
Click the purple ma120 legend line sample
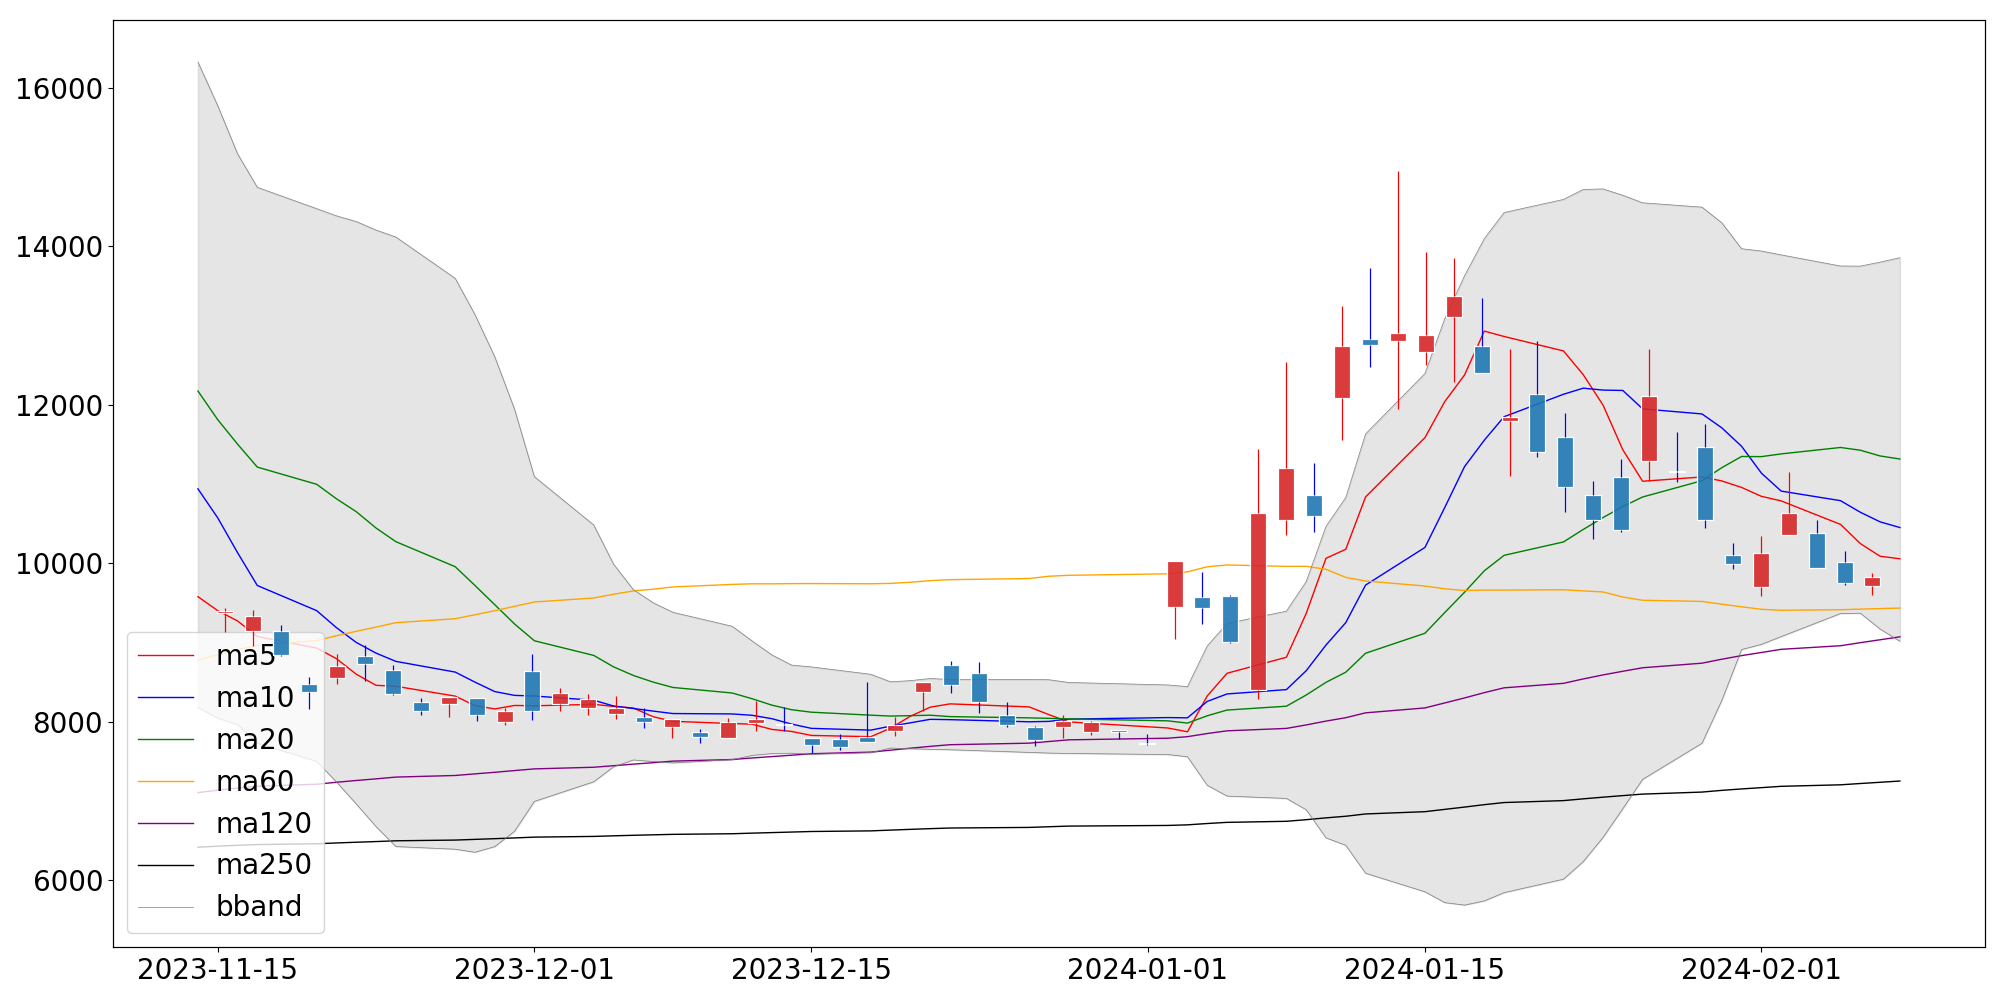pos(165,823)
